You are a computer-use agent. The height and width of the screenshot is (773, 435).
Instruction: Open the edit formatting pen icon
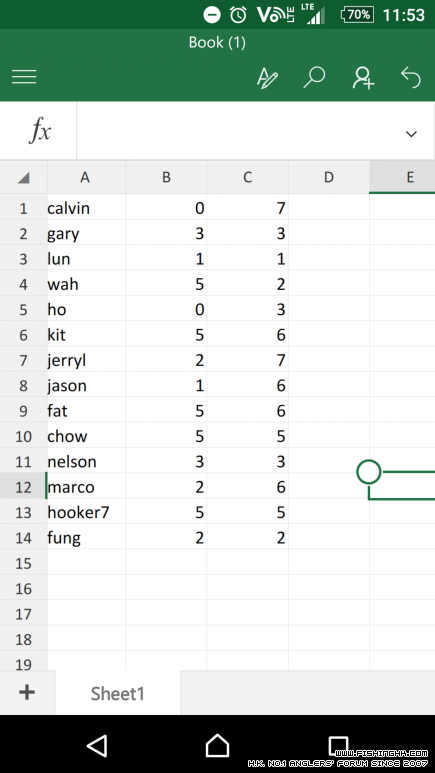pos(267,78)
